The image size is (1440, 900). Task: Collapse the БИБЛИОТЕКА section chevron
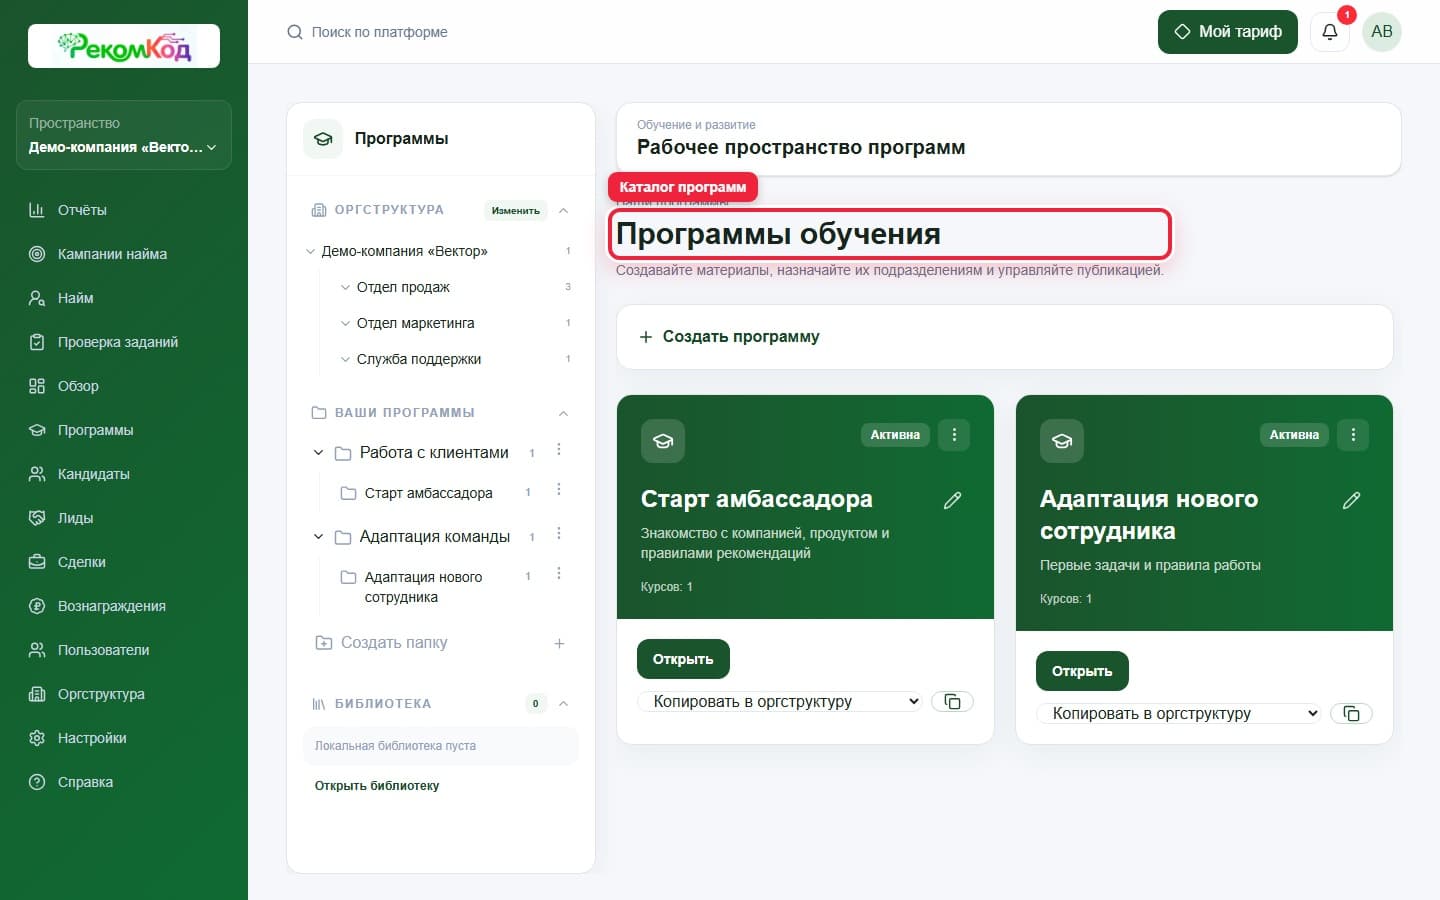click(563, 704)
